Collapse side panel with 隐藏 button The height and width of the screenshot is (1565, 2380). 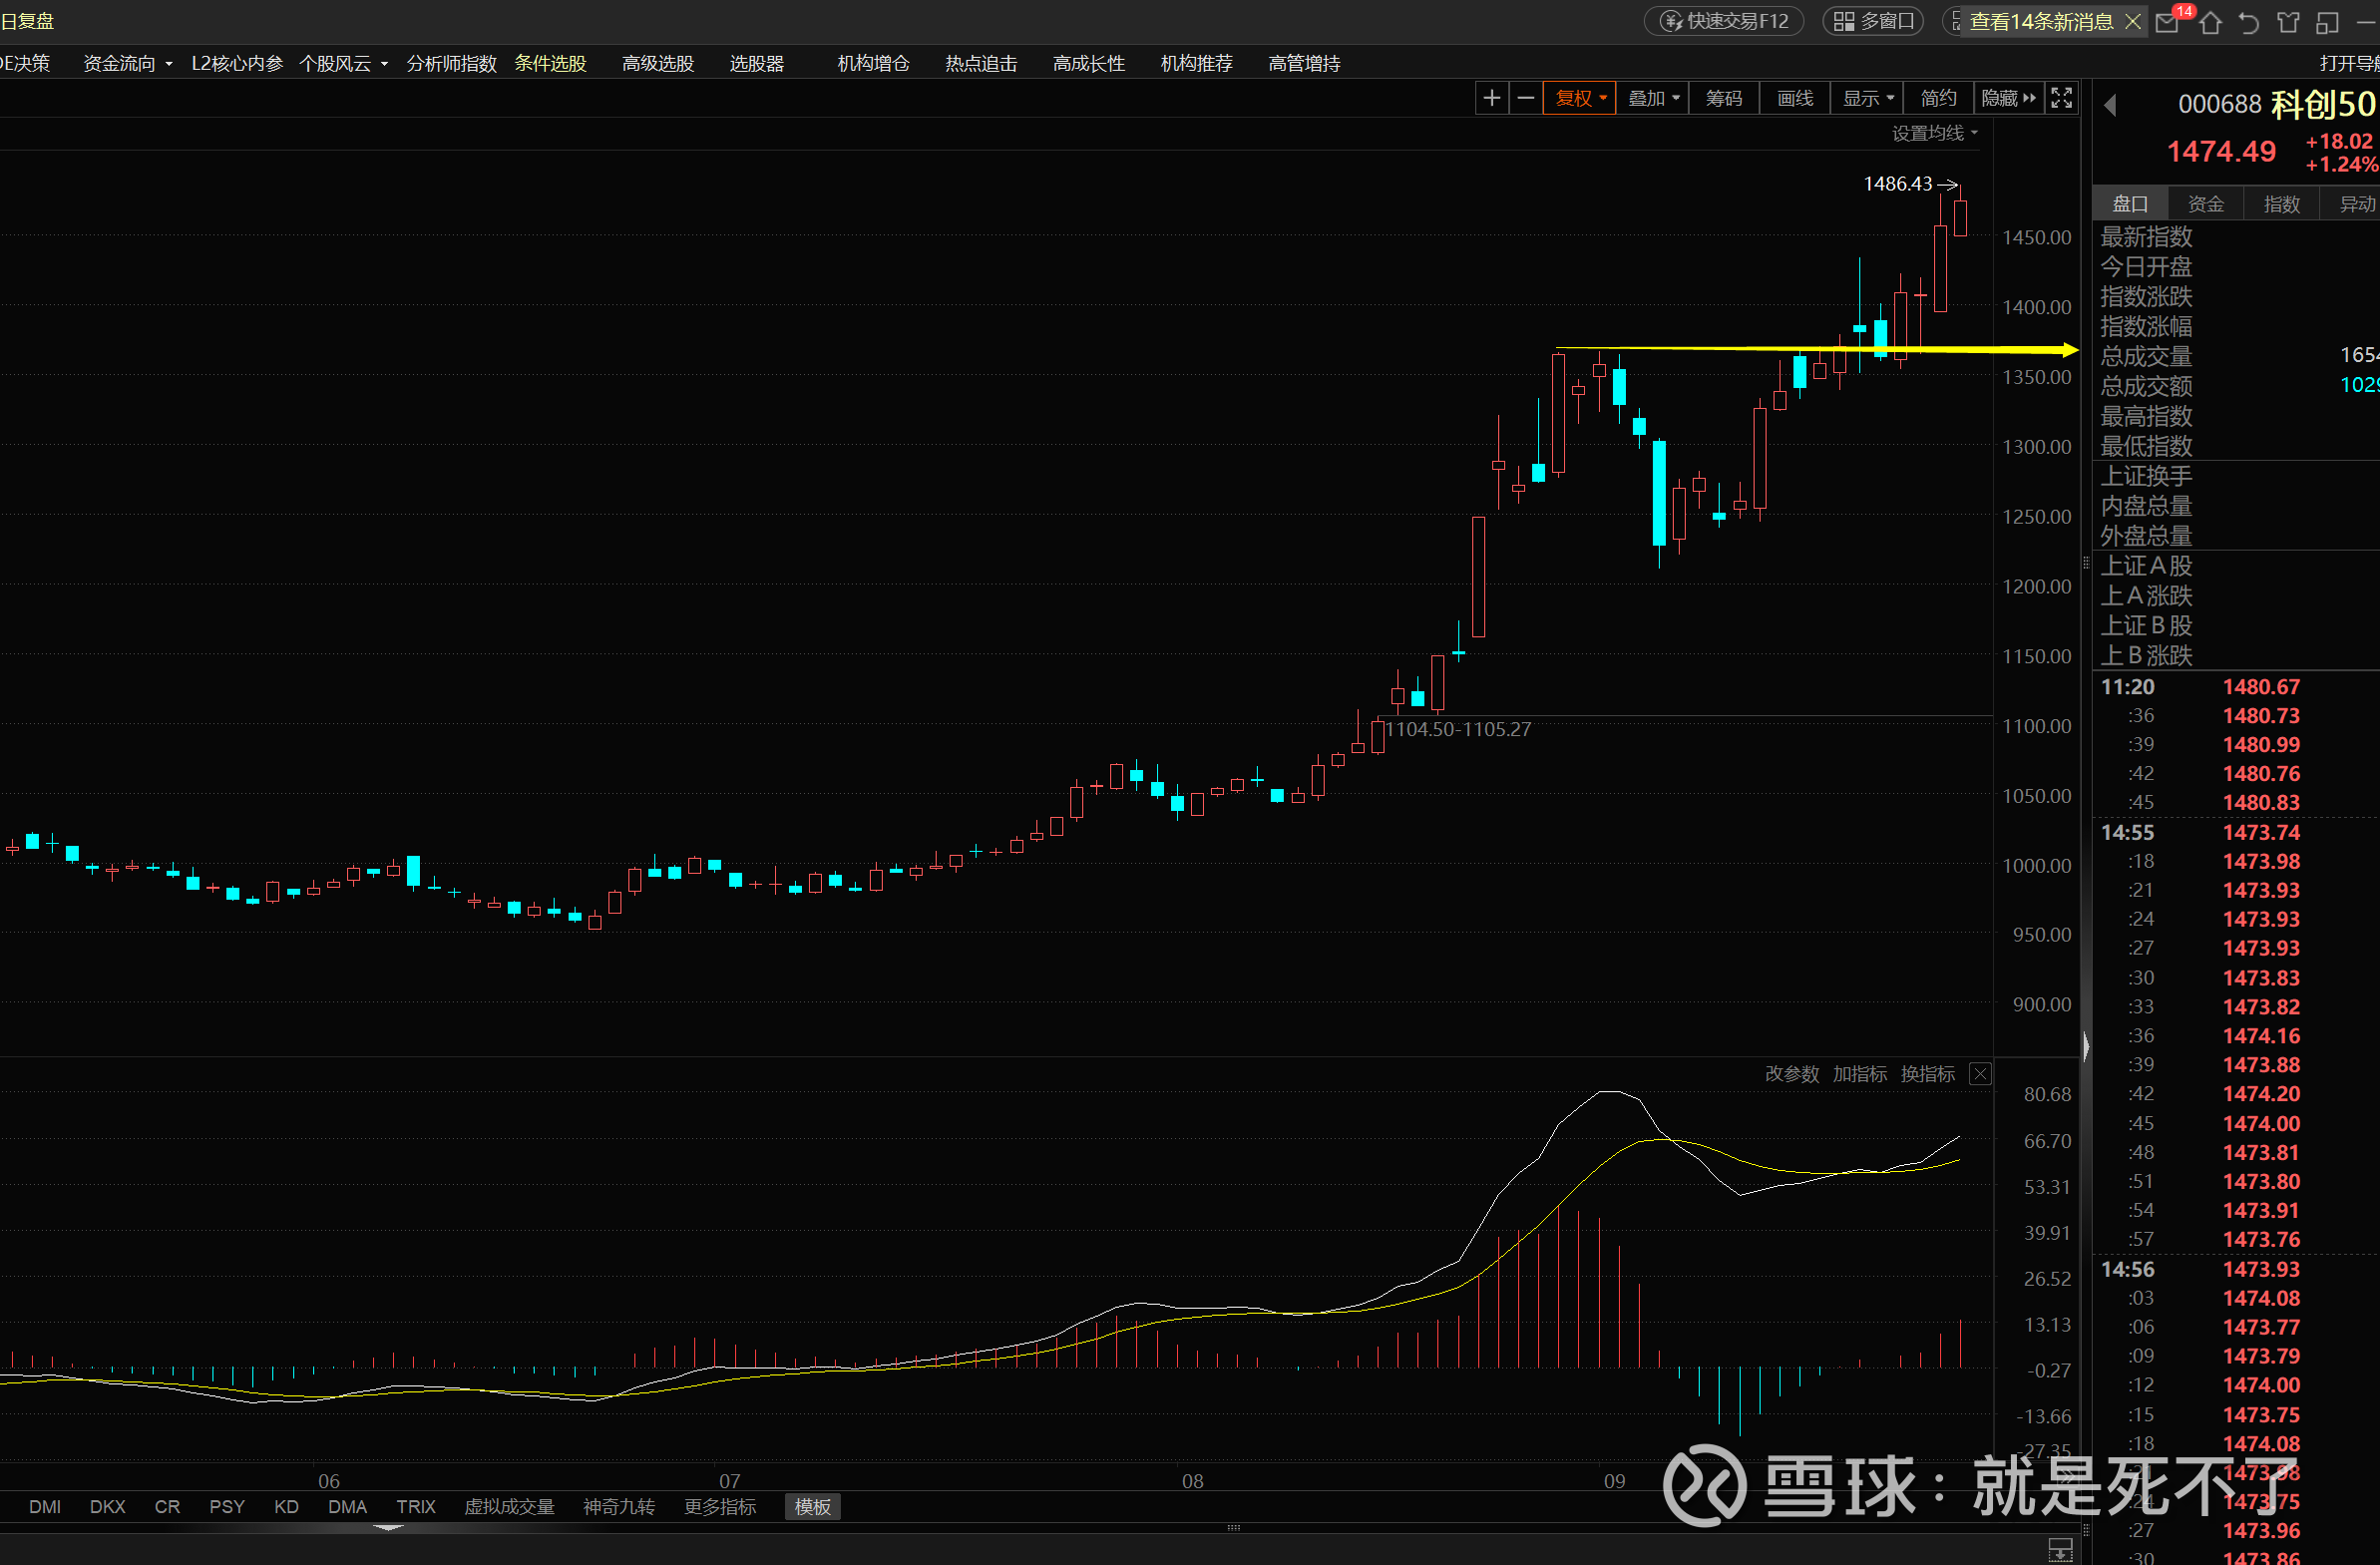2007,98
